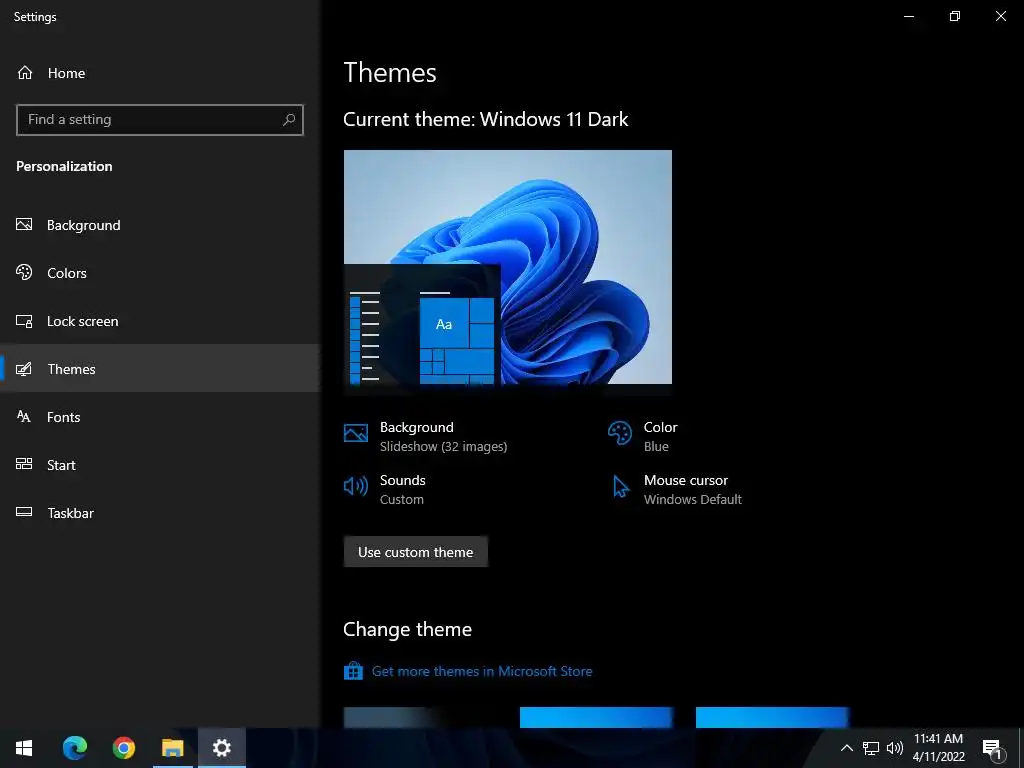The width and height of the screenshot is (1024, 768).
Task: Click the search magnifier icon
Action: pos(289,120)
